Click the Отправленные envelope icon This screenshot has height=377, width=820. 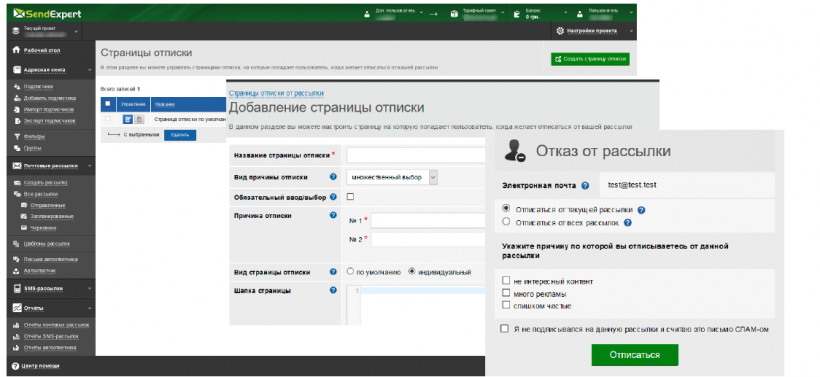[x=24, y=205]
